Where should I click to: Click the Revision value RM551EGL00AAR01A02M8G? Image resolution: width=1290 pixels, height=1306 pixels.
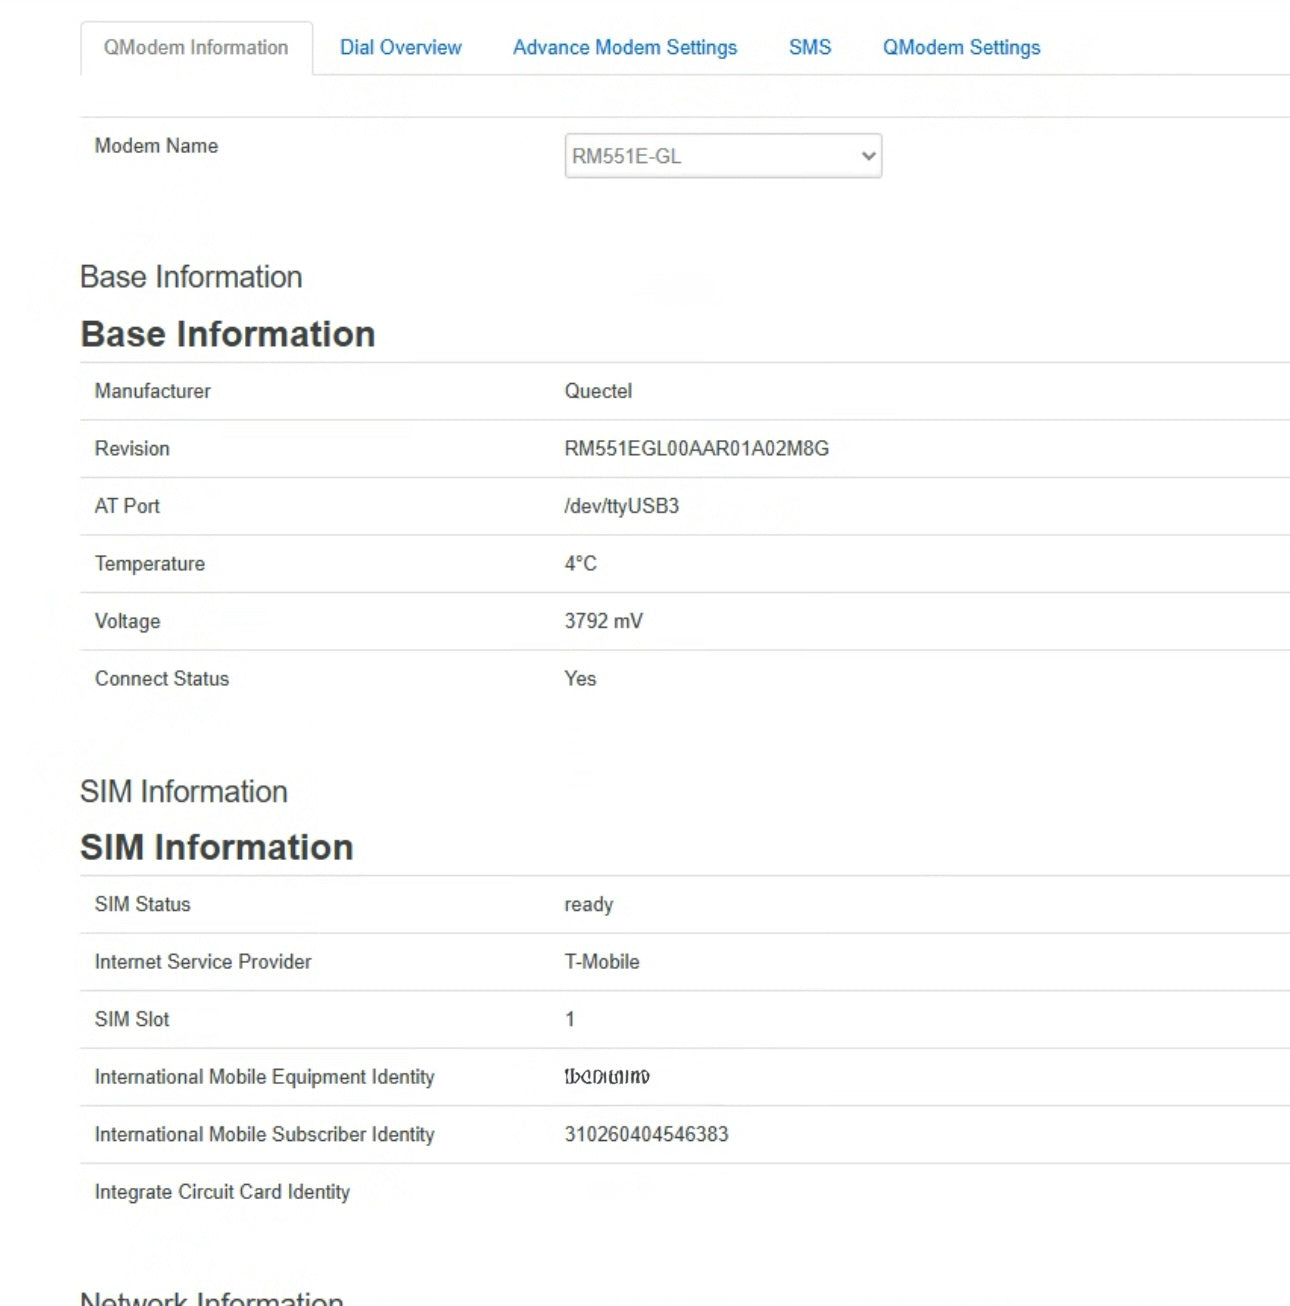[696, 448]
